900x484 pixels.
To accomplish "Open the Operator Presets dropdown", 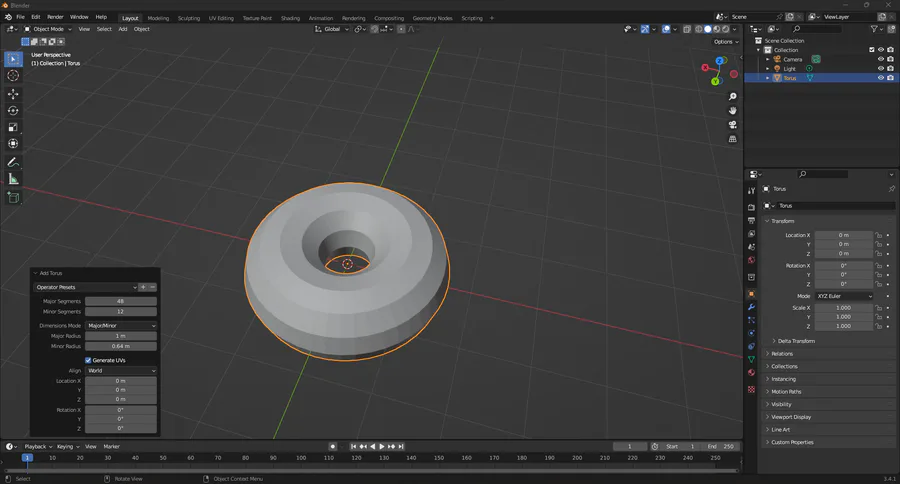I will [86, 287].
